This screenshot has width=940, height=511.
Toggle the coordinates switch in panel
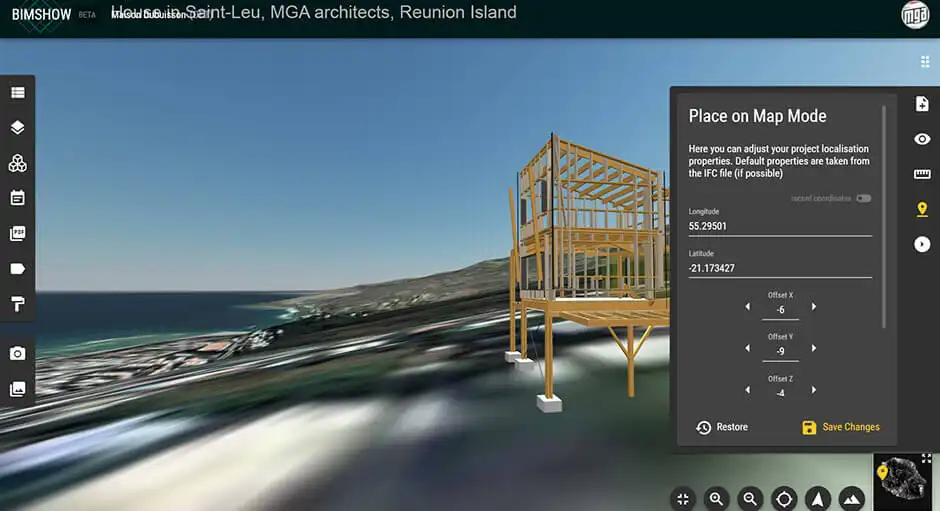pos(863,199)
